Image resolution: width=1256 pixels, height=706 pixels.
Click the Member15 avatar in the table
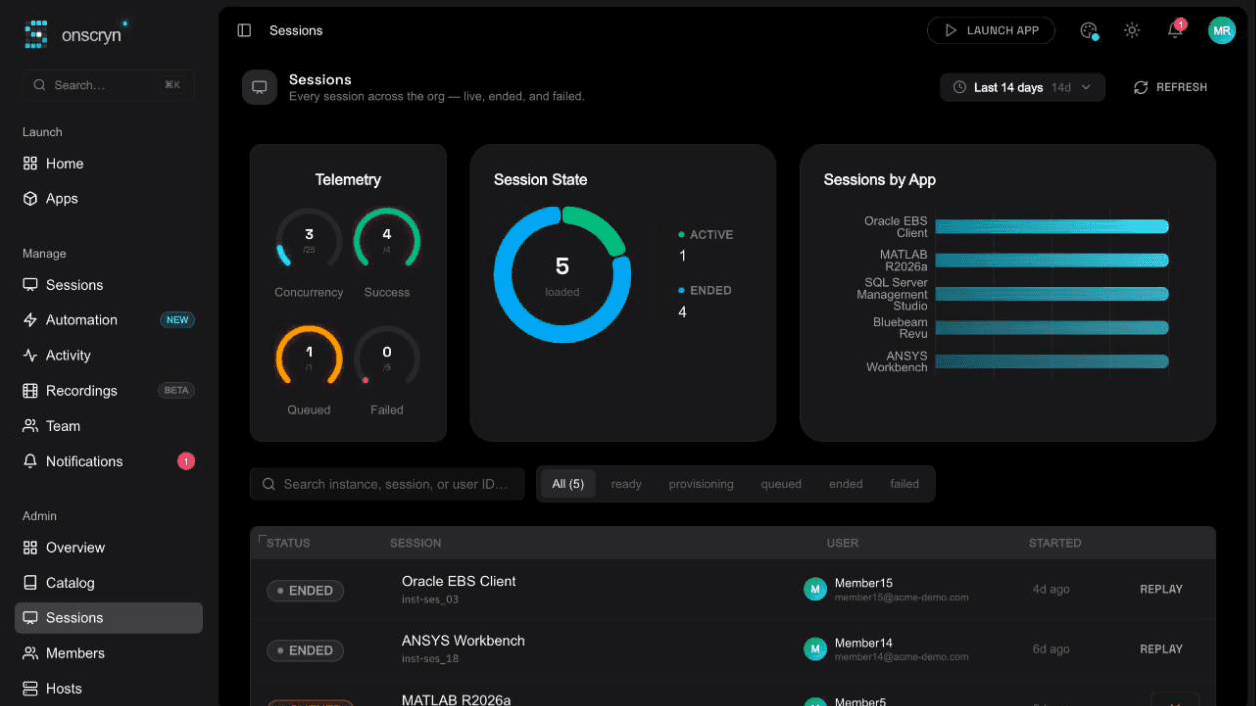pyautogui.click(x=815, y=590)
